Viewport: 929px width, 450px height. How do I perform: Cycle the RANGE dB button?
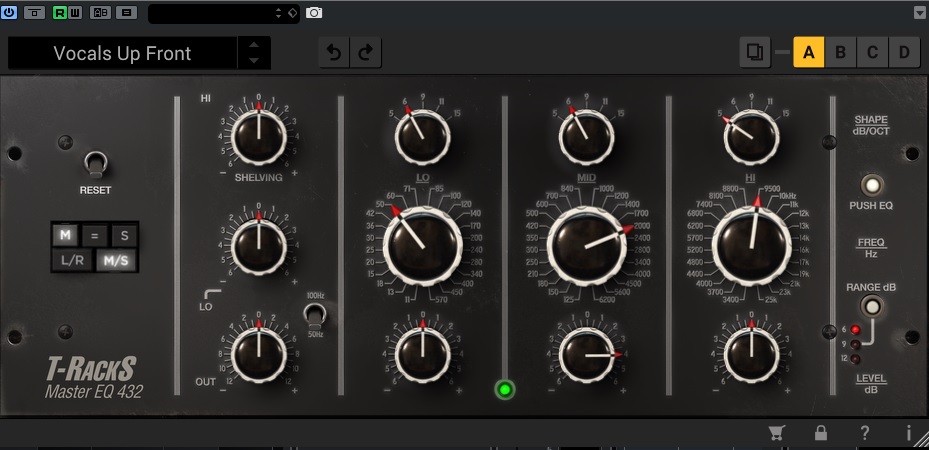872,307
